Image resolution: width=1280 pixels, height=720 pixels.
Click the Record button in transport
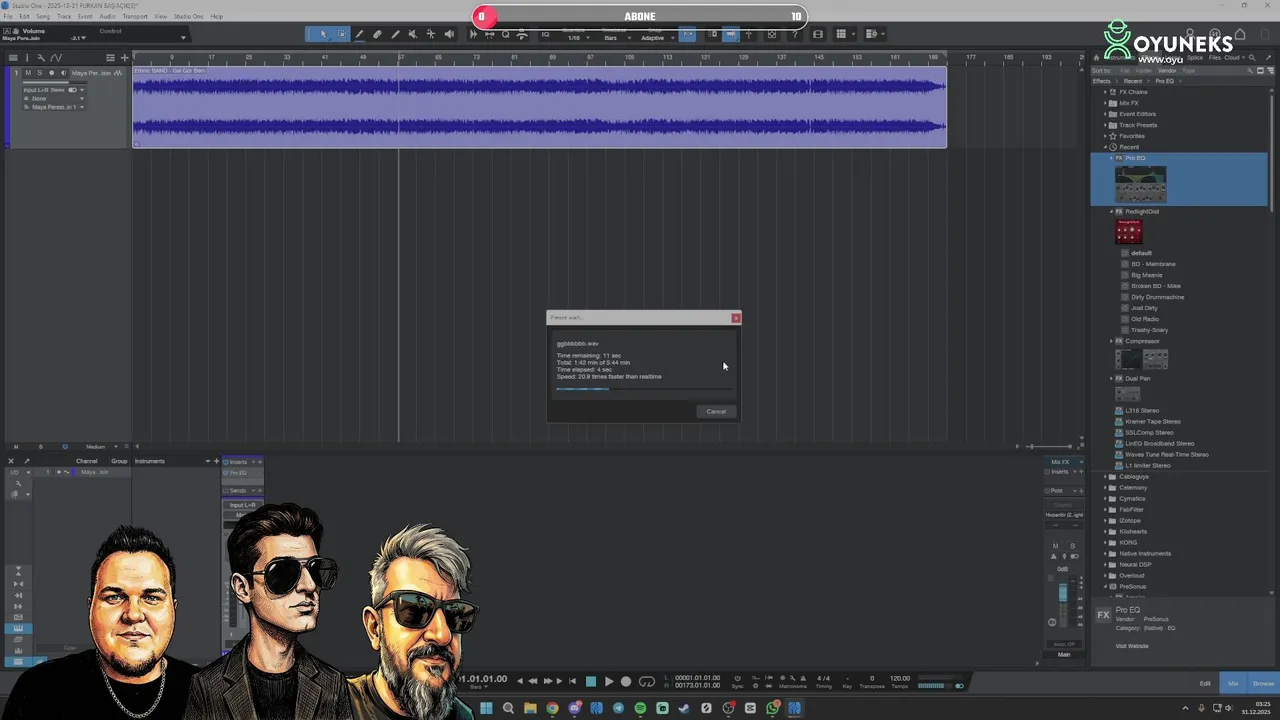(x=626, y=681)
